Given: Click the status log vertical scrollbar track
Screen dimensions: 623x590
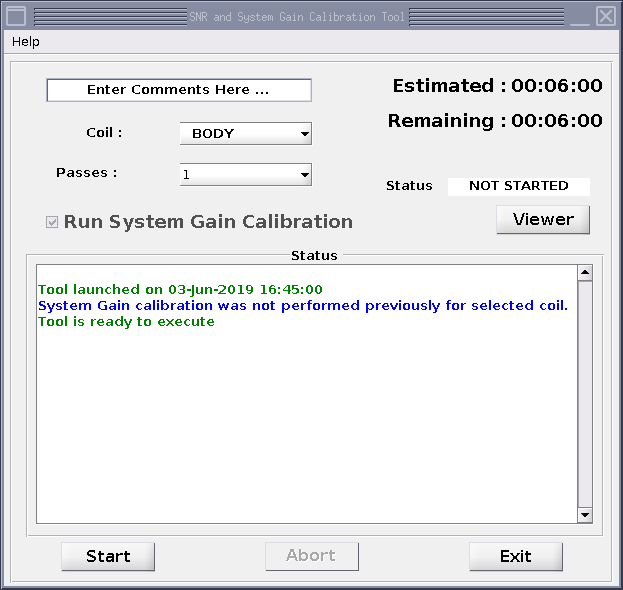Looking at the screenshot, I should click(585, 400).
